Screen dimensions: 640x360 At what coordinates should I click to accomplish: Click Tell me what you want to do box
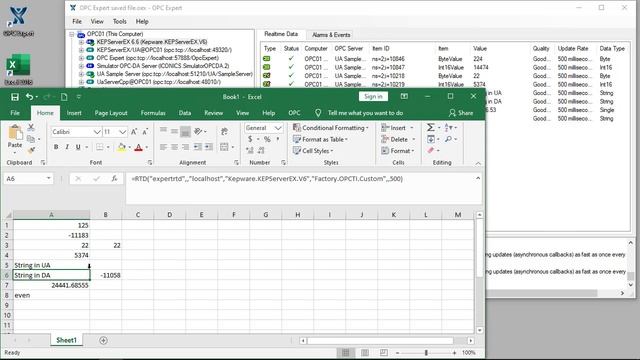tap(365, 113)
